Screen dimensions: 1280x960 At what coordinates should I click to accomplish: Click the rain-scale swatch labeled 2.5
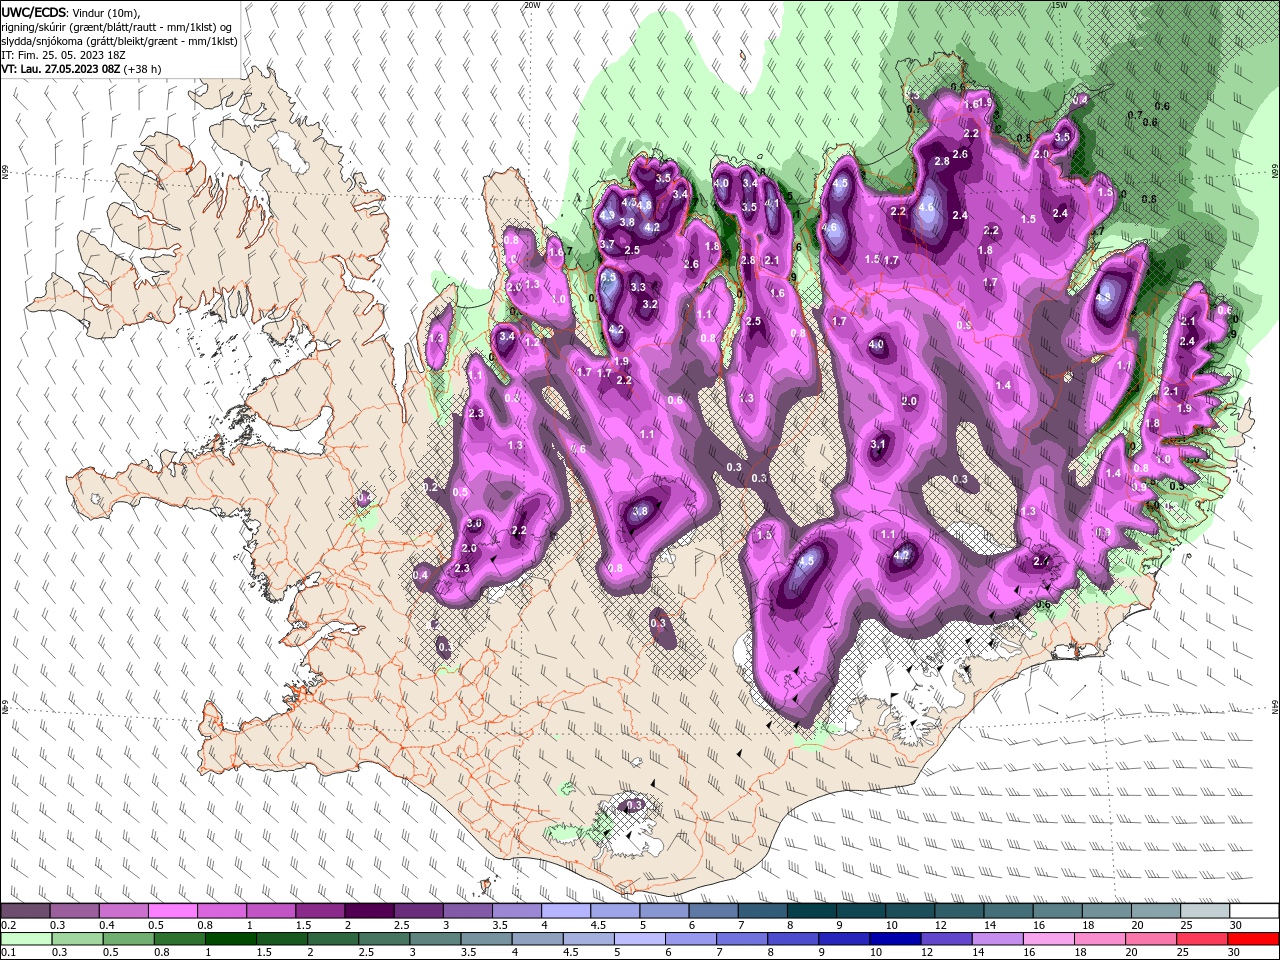tap(384, 939)
